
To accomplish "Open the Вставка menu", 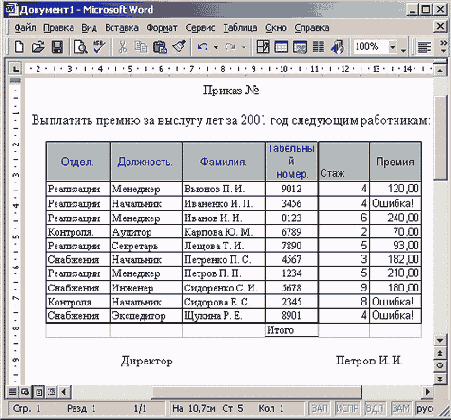I will 122,28.
